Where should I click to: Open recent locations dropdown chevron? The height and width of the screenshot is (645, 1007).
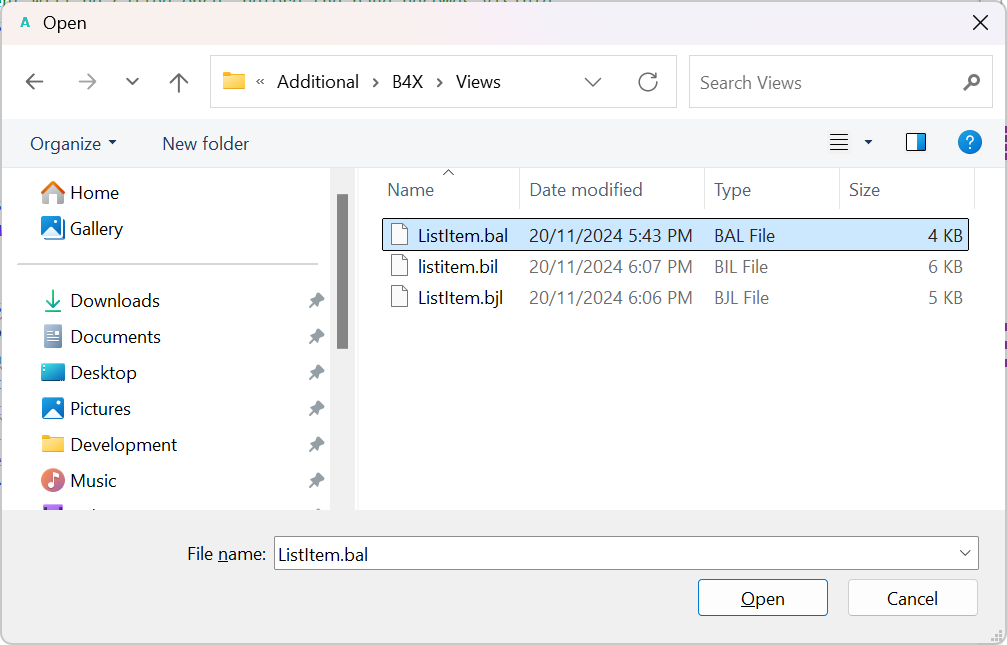(x=132, y=82)
